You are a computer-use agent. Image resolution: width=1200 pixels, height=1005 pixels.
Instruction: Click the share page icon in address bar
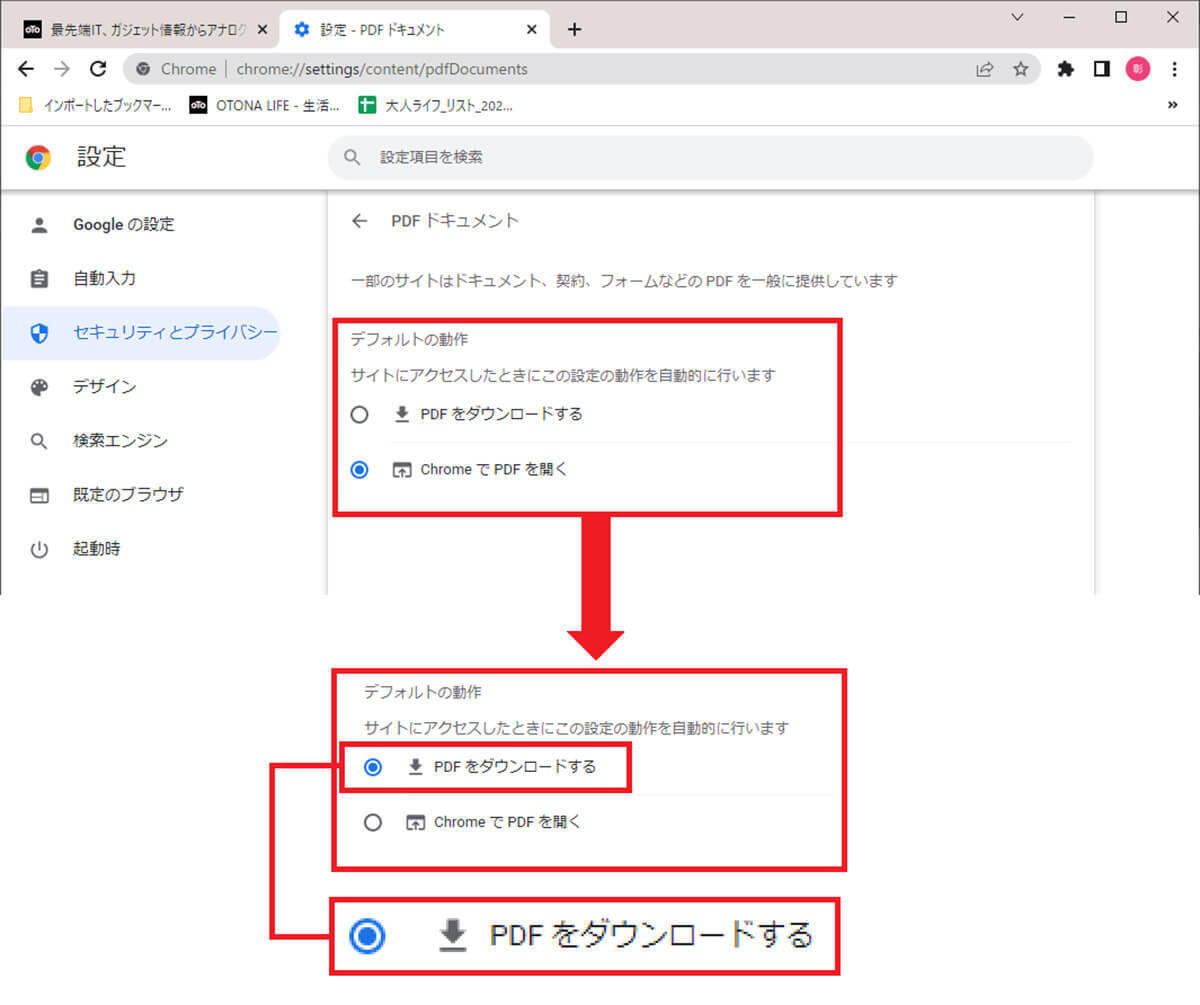(x=985, y=69)
